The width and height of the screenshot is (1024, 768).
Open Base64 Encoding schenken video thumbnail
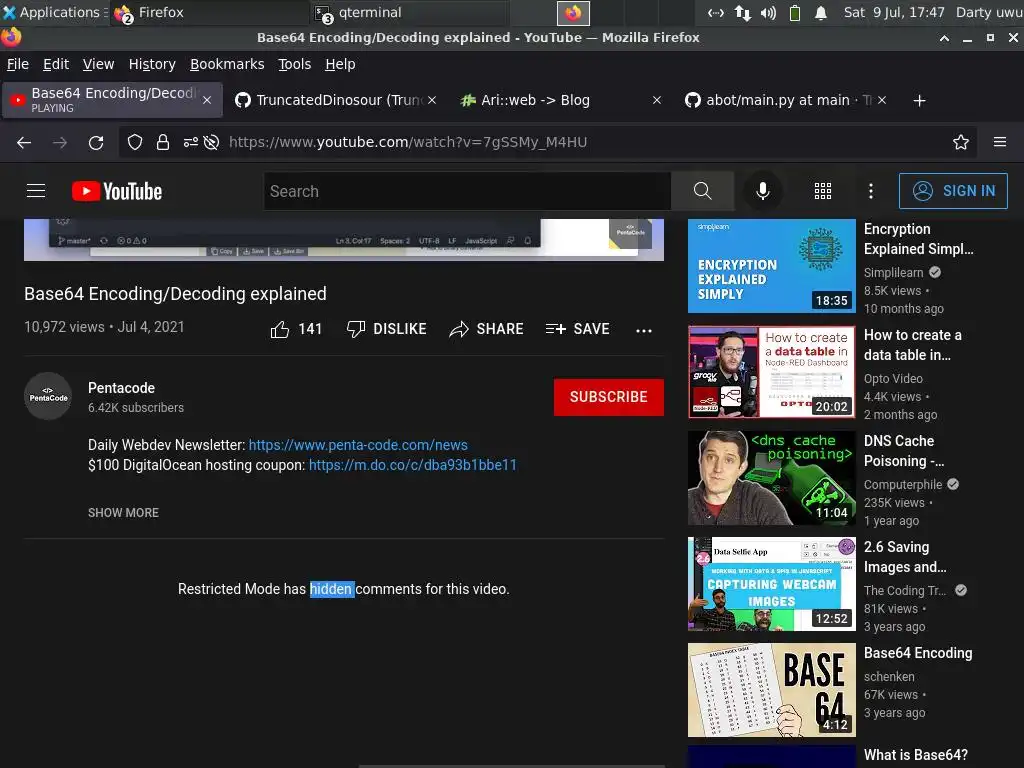[771, 690]
